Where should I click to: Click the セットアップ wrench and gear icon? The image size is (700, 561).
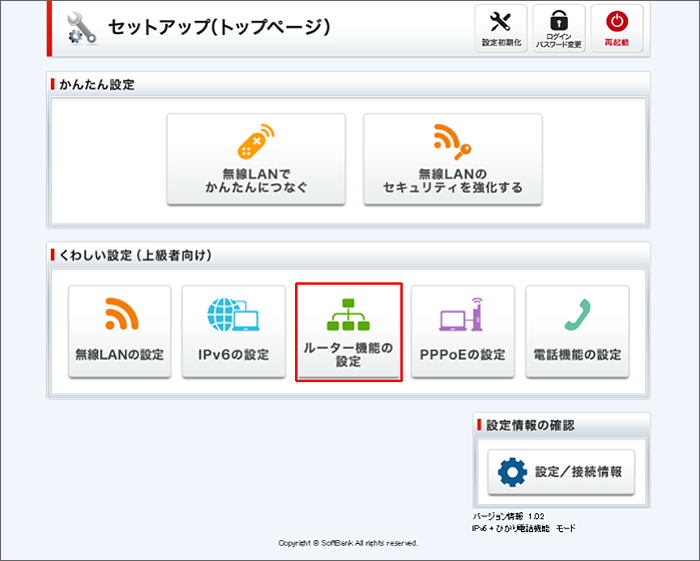pos(82,29)
